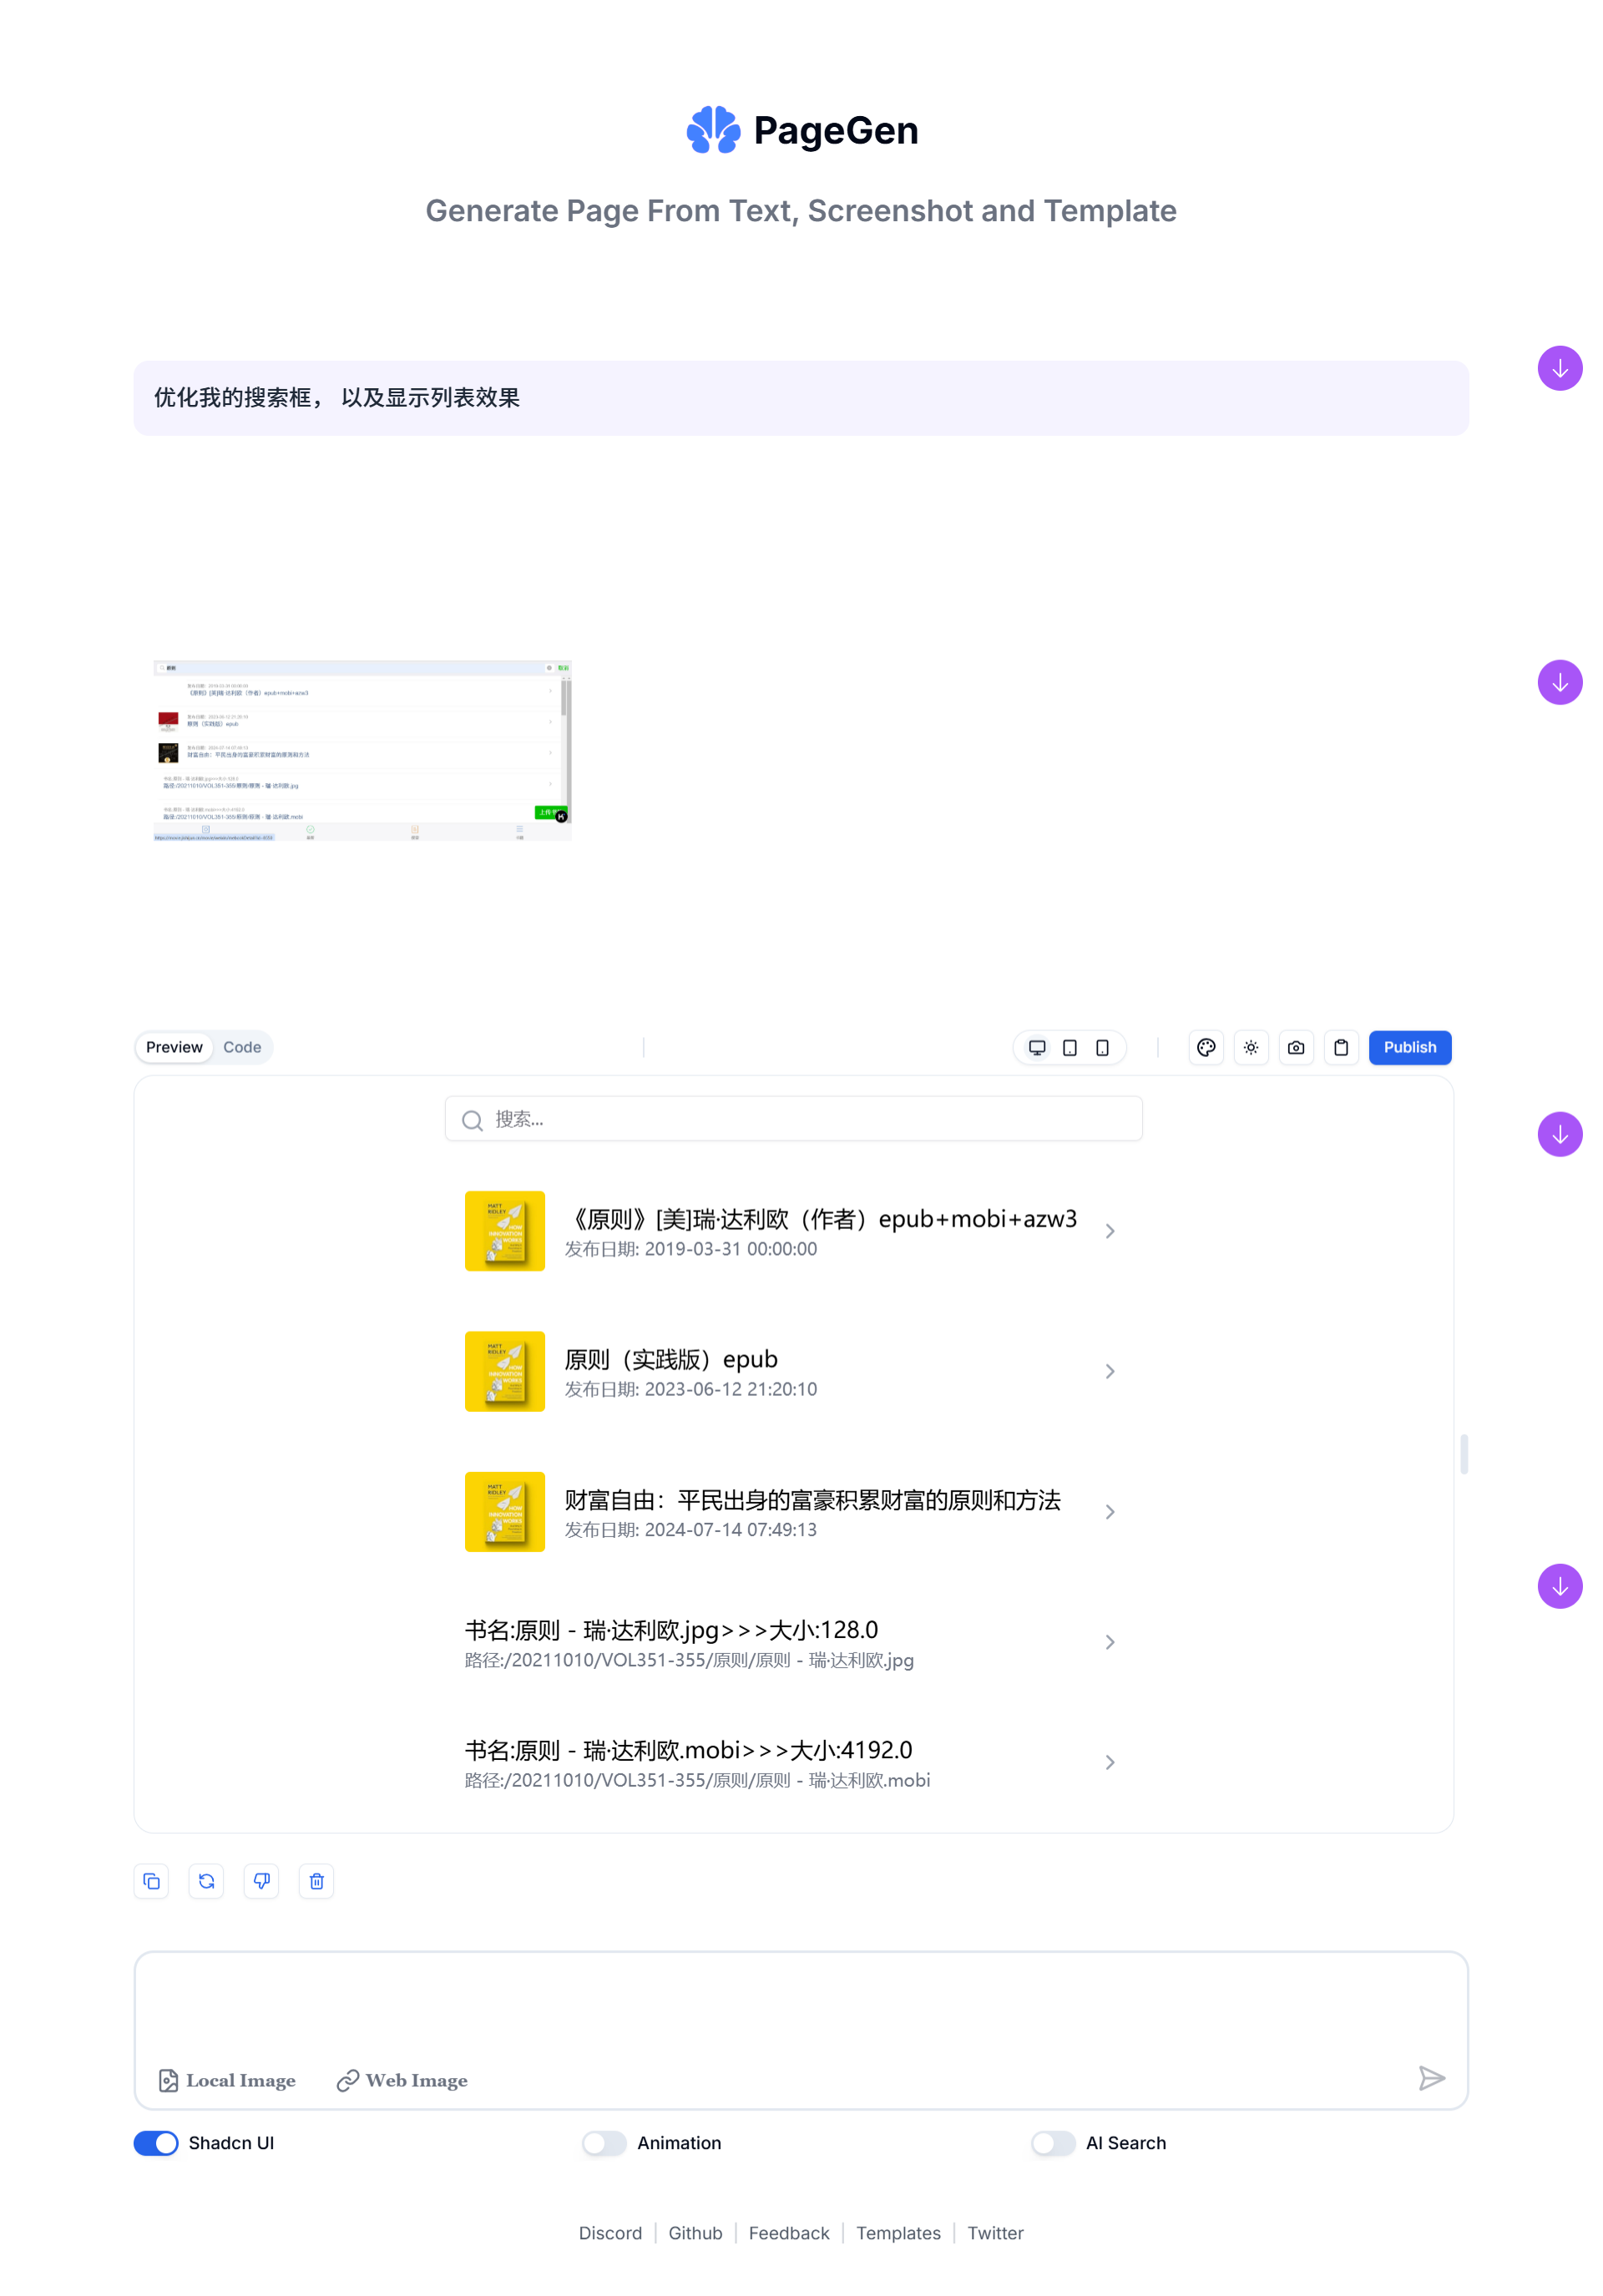Click the Local Image button
Screen dimensions: 1603x2296
point(225,2080)
